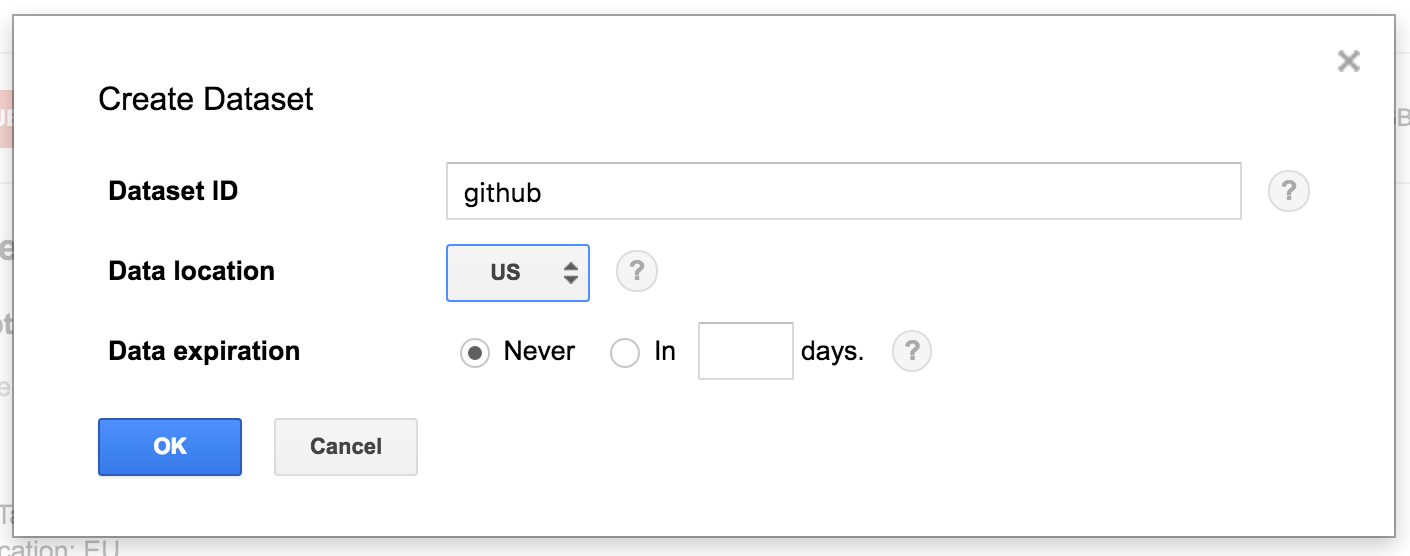Open the Data location US dropdown

click(518, 273)
